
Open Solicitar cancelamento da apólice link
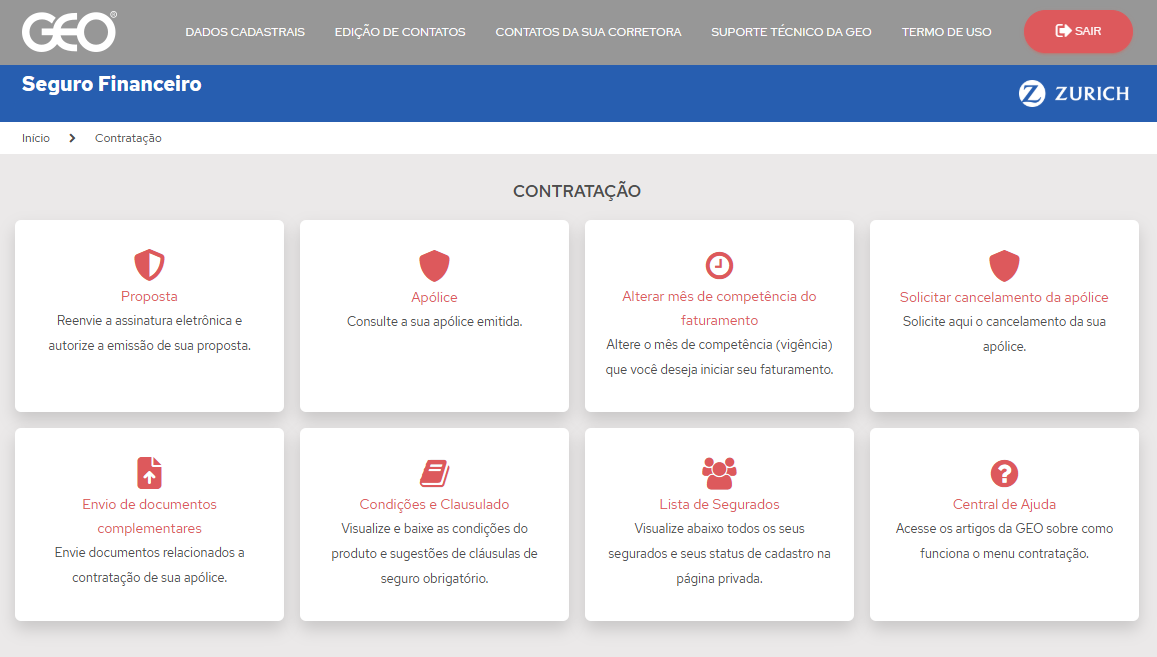(1004, 297)
